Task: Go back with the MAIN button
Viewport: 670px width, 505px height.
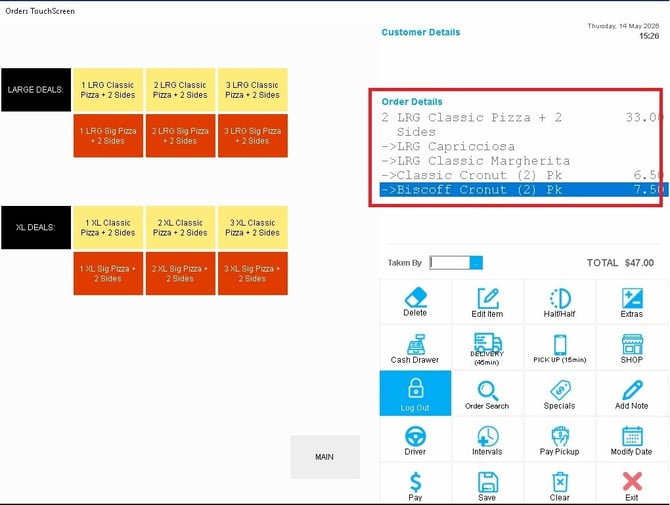Action: point(325,457)
